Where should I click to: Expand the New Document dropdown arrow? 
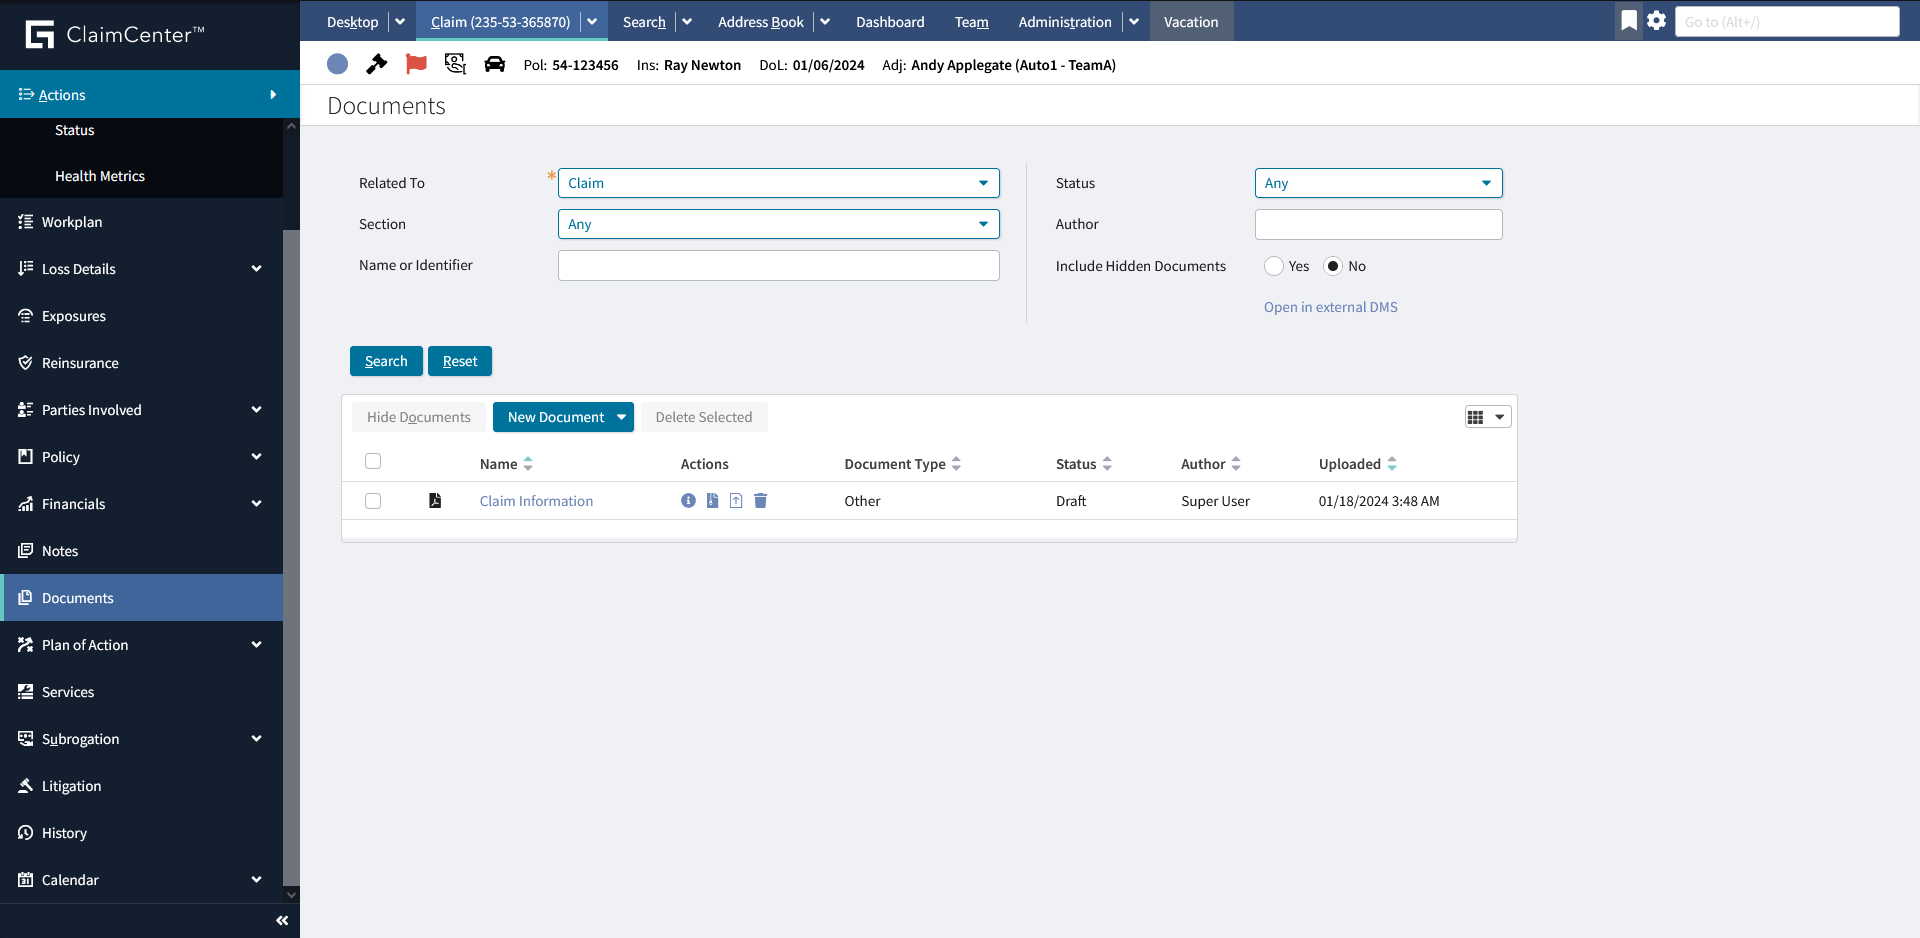click(x=622, y=417)
